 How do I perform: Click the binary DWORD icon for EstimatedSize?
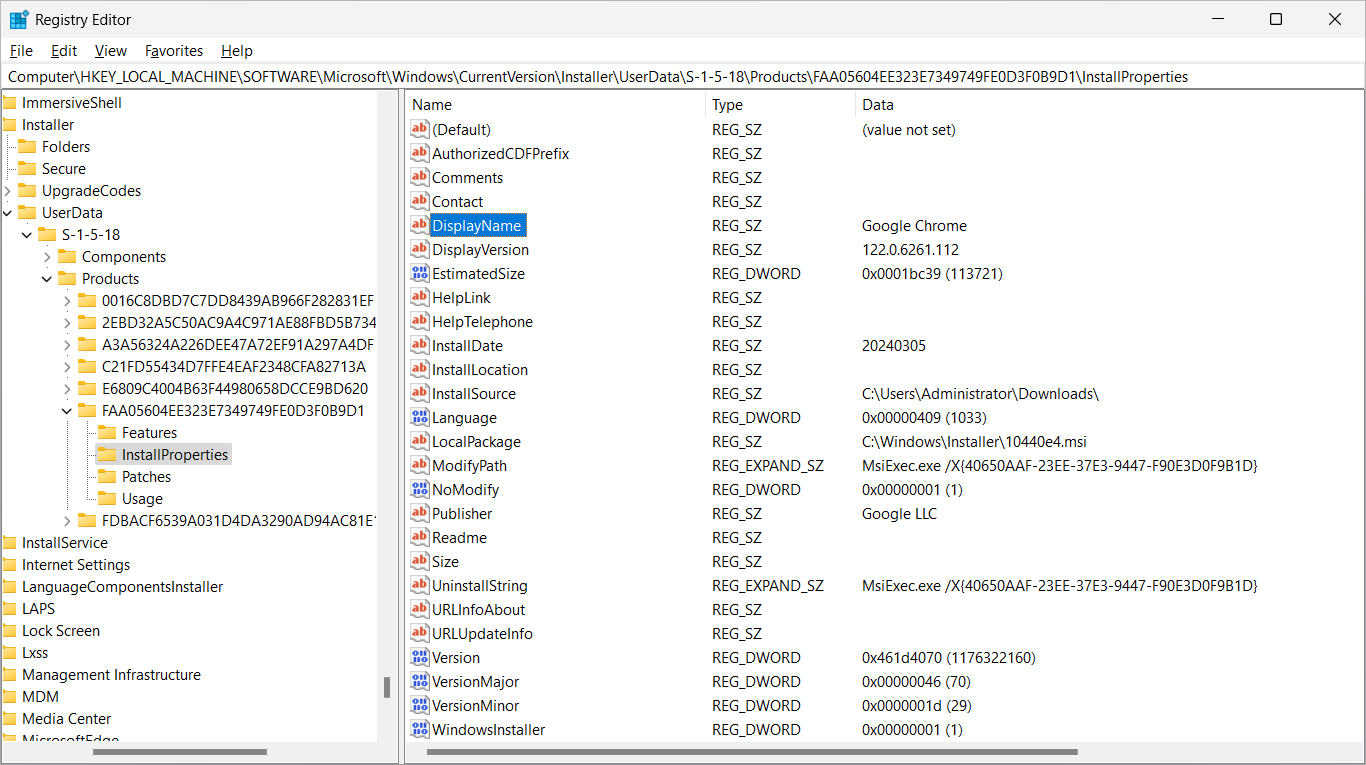coord(420,273)
